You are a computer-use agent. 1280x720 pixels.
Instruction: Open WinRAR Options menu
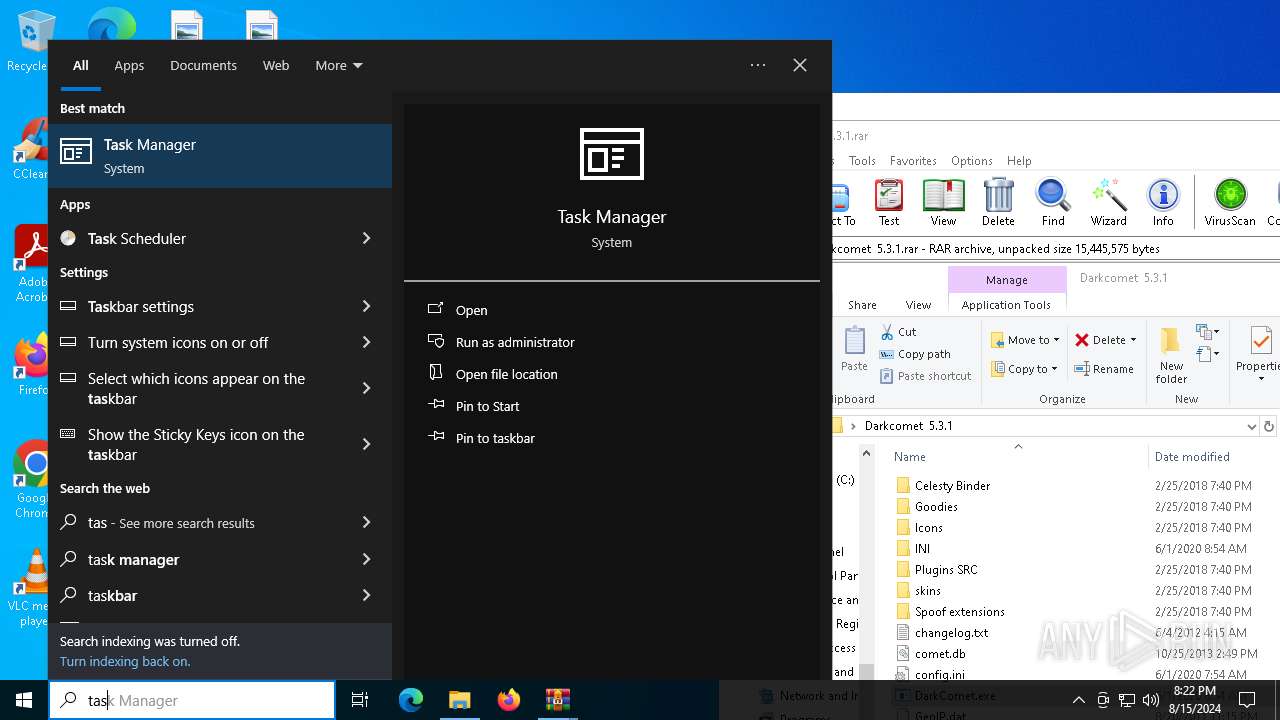972,160
